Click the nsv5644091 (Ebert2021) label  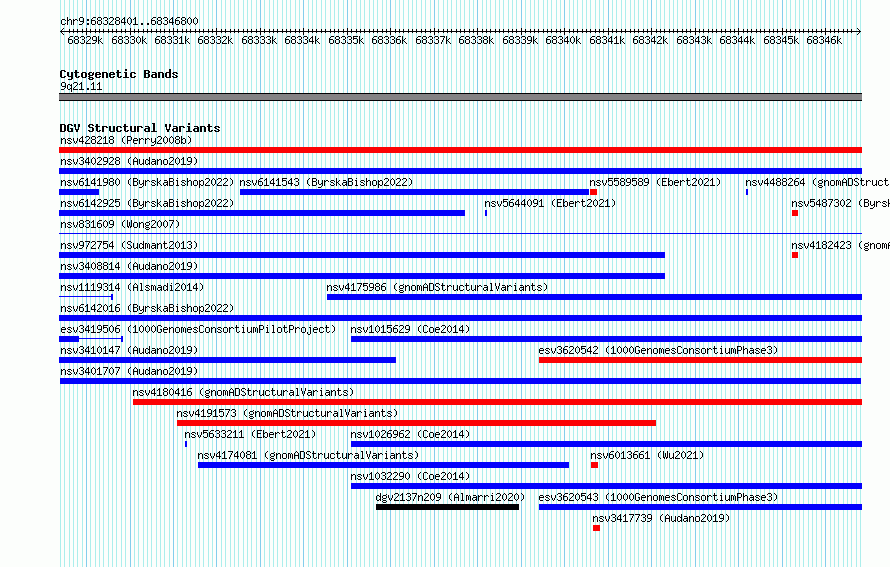click(550, 203)
